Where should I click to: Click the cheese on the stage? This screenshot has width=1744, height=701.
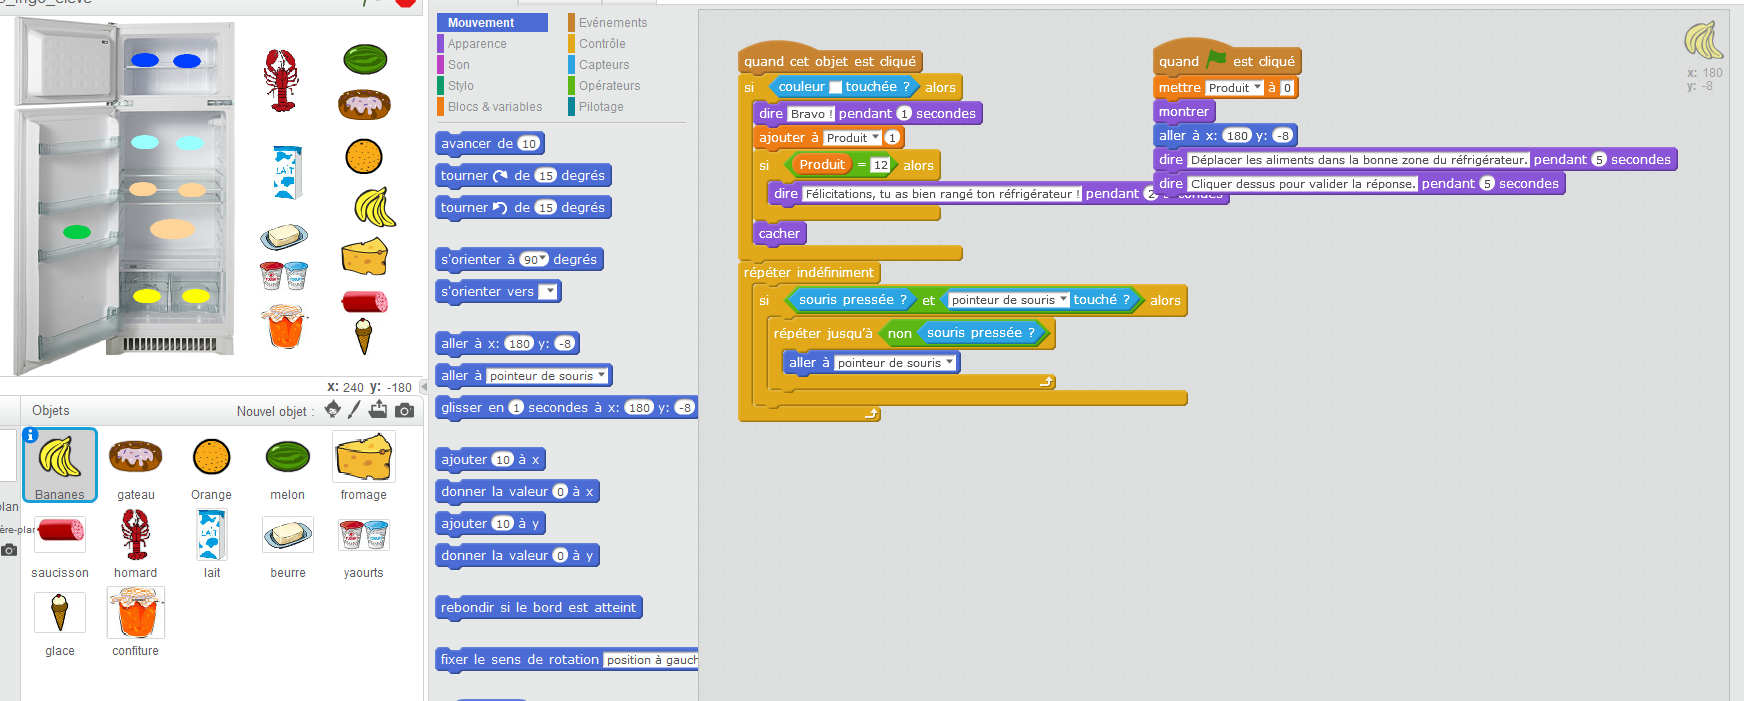pyautogui.click(x=364, y=257)
